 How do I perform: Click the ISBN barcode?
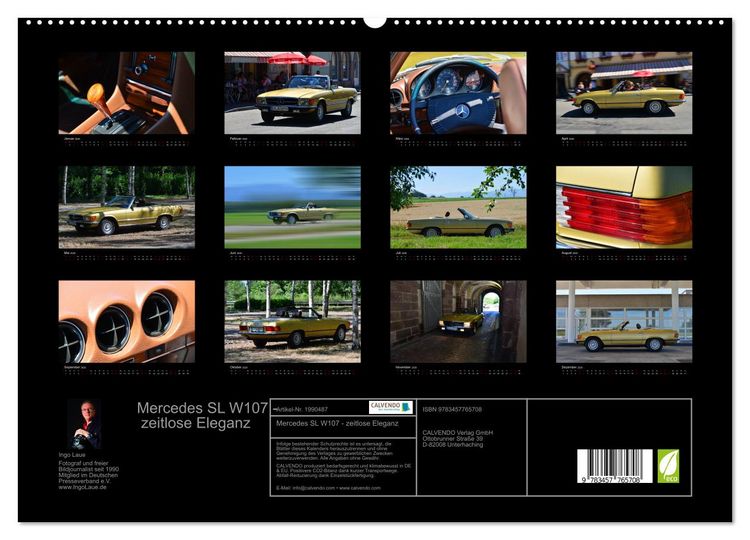pos(615,466)
